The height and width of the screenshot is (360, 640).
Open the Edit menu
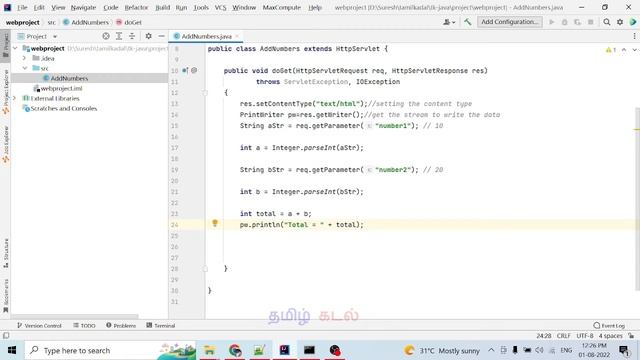click(x=39, y=7)
